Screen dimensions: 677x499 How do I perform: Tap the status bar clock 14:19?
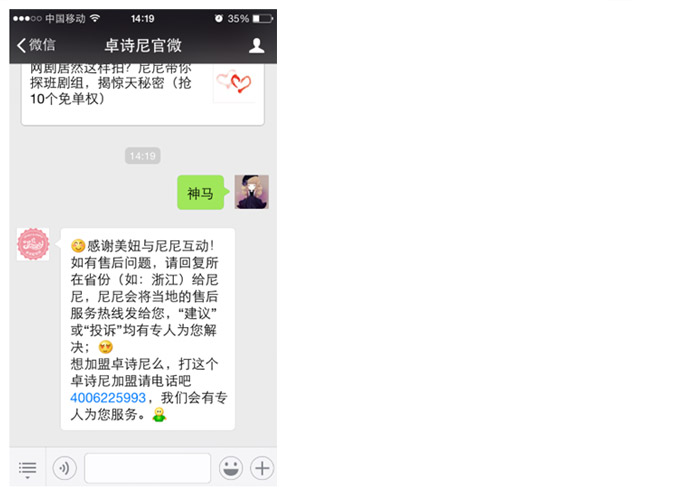(x=142, y=19)
